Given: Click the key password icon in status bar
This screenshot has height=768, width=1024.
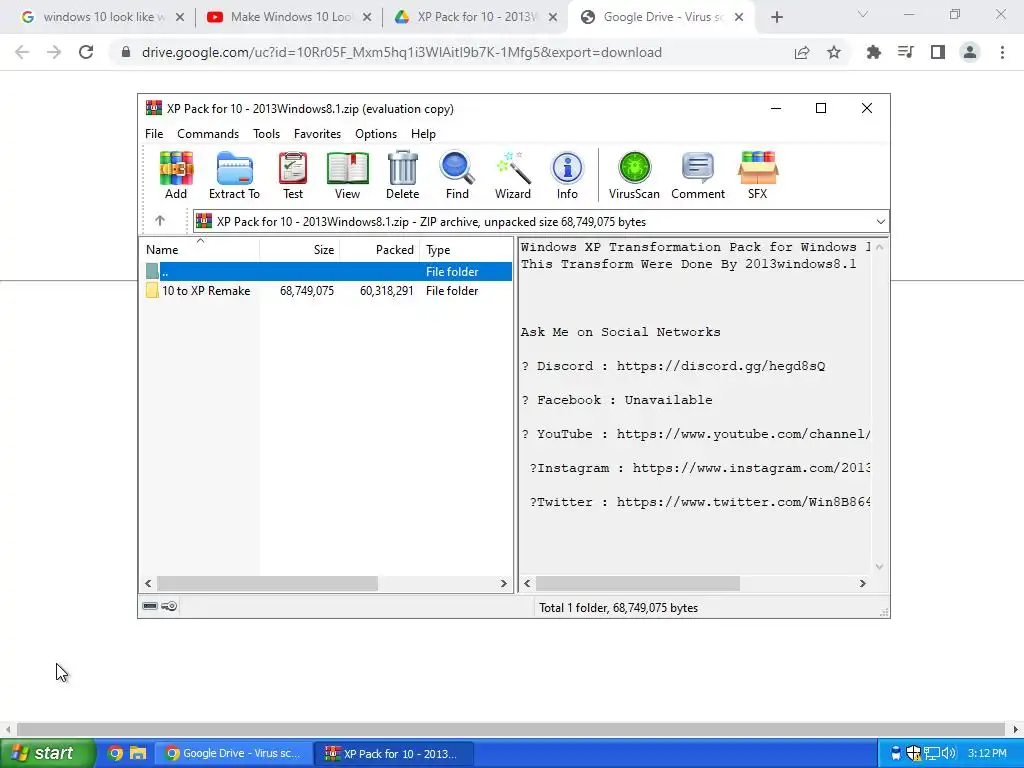Looking at the screenshot, I should [x=169, y=606].
